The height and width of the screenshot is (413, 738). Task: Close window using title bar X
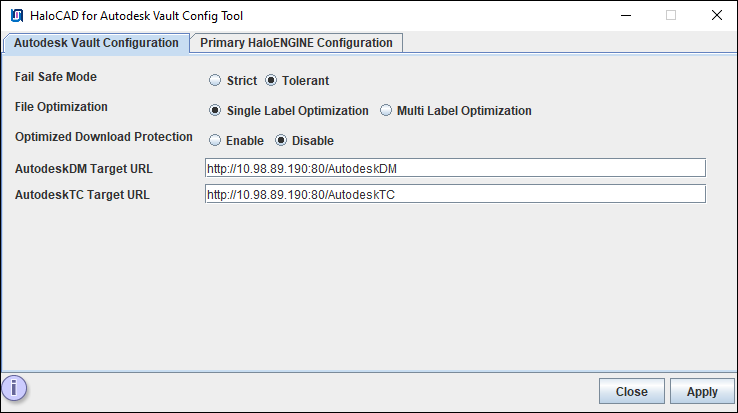click(x=716, y=16)
